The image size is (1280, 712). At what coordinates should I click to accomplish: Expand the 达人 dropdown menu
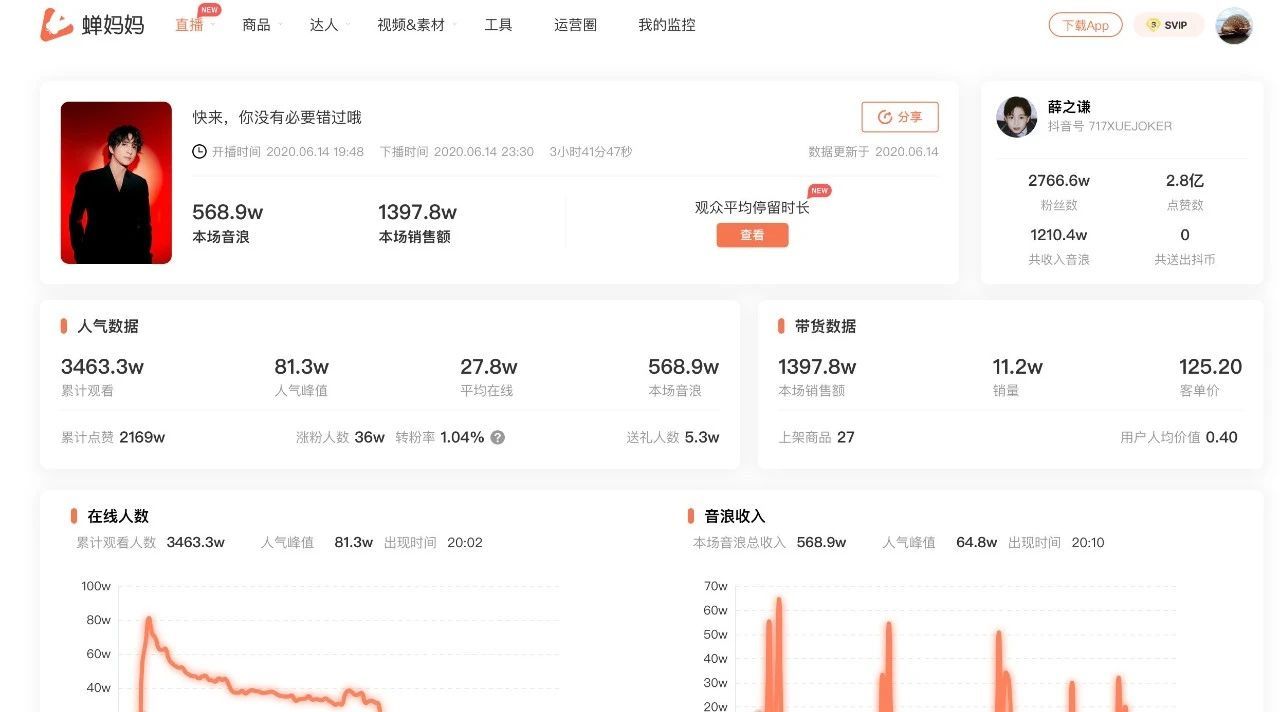[324, 25]
